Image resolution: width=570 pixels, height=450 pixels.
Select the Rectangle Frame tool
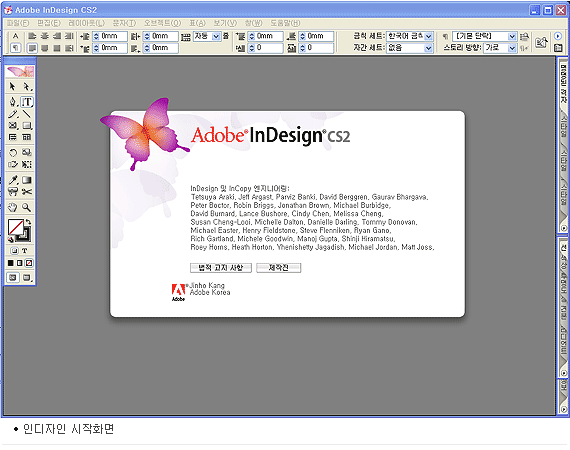pyautogui.click(x=13, y=126)
